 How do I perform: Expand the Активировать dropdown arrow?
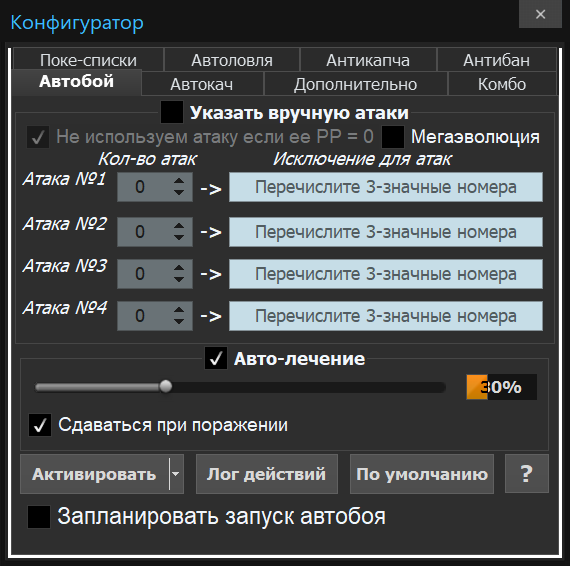176,474
